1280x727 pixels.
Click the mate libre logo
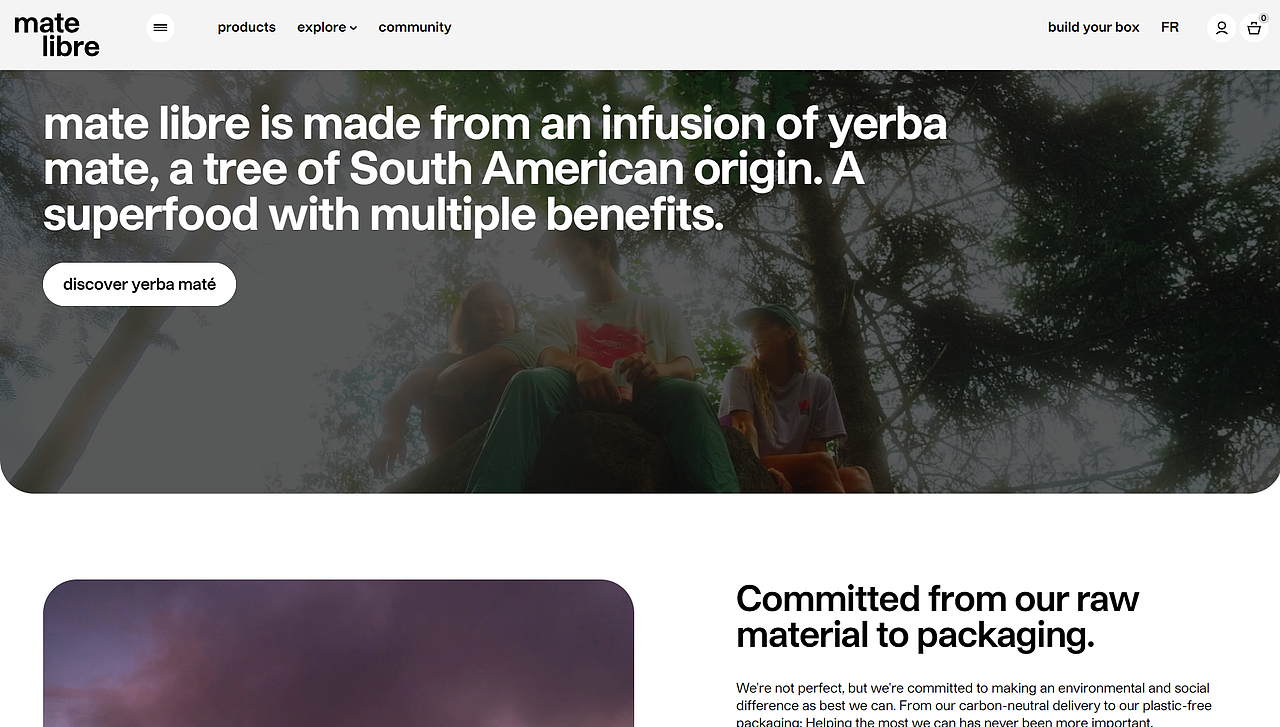(57, 35)
